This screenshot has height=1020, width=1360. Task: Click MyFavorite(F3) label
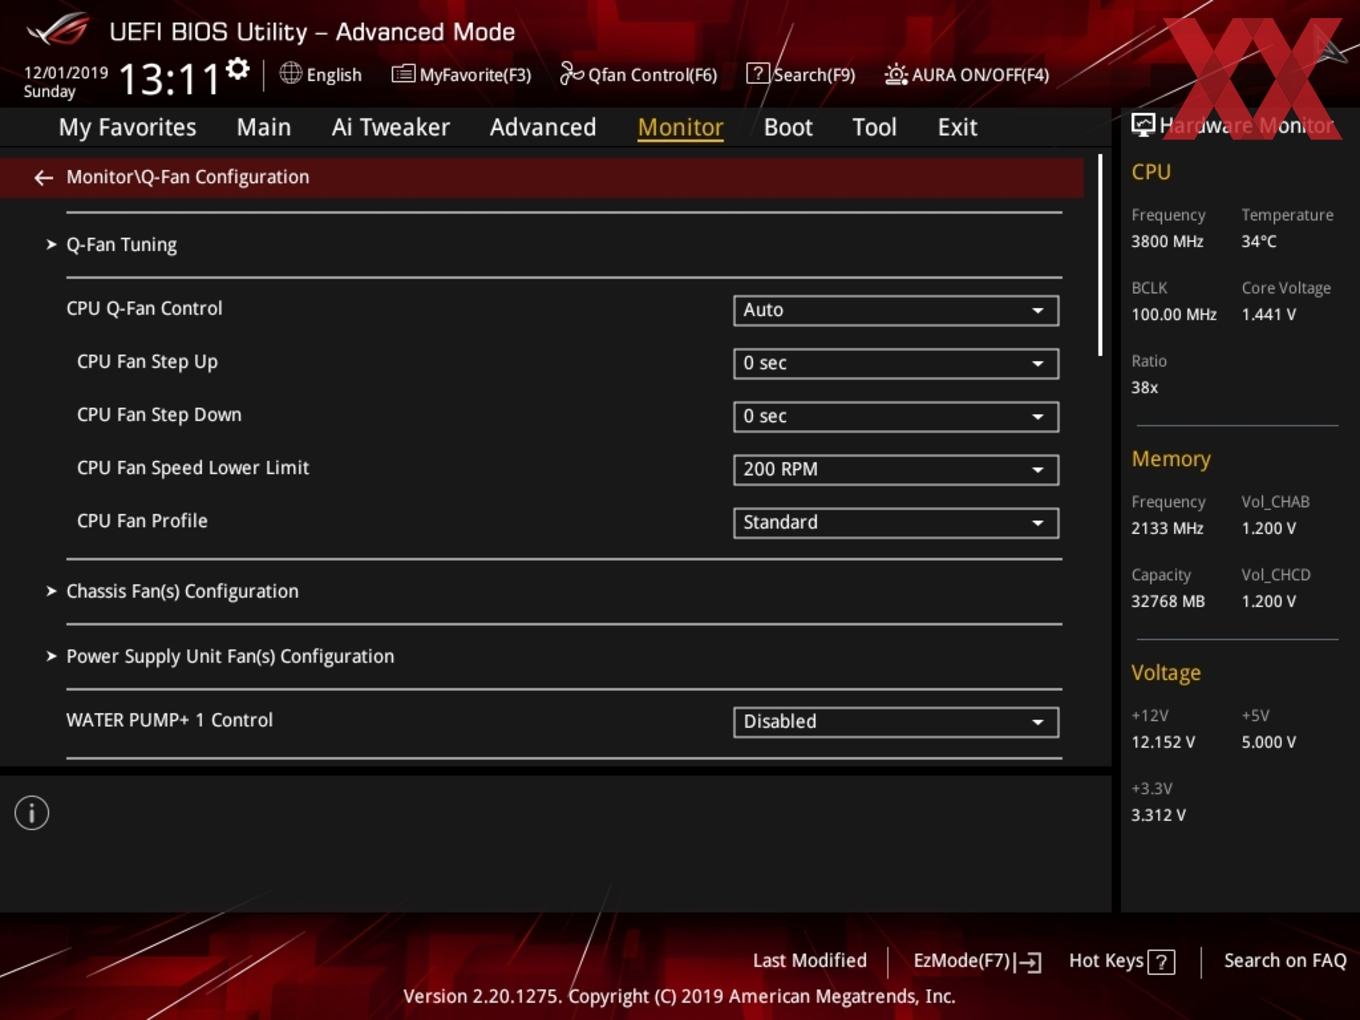tap(475, 75)
